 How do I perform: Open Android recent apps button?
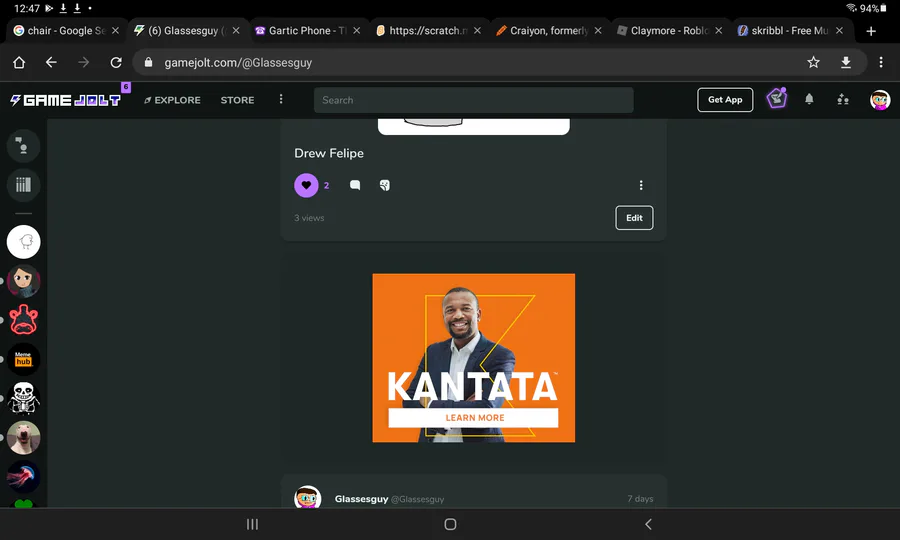[x=252, y=524]
